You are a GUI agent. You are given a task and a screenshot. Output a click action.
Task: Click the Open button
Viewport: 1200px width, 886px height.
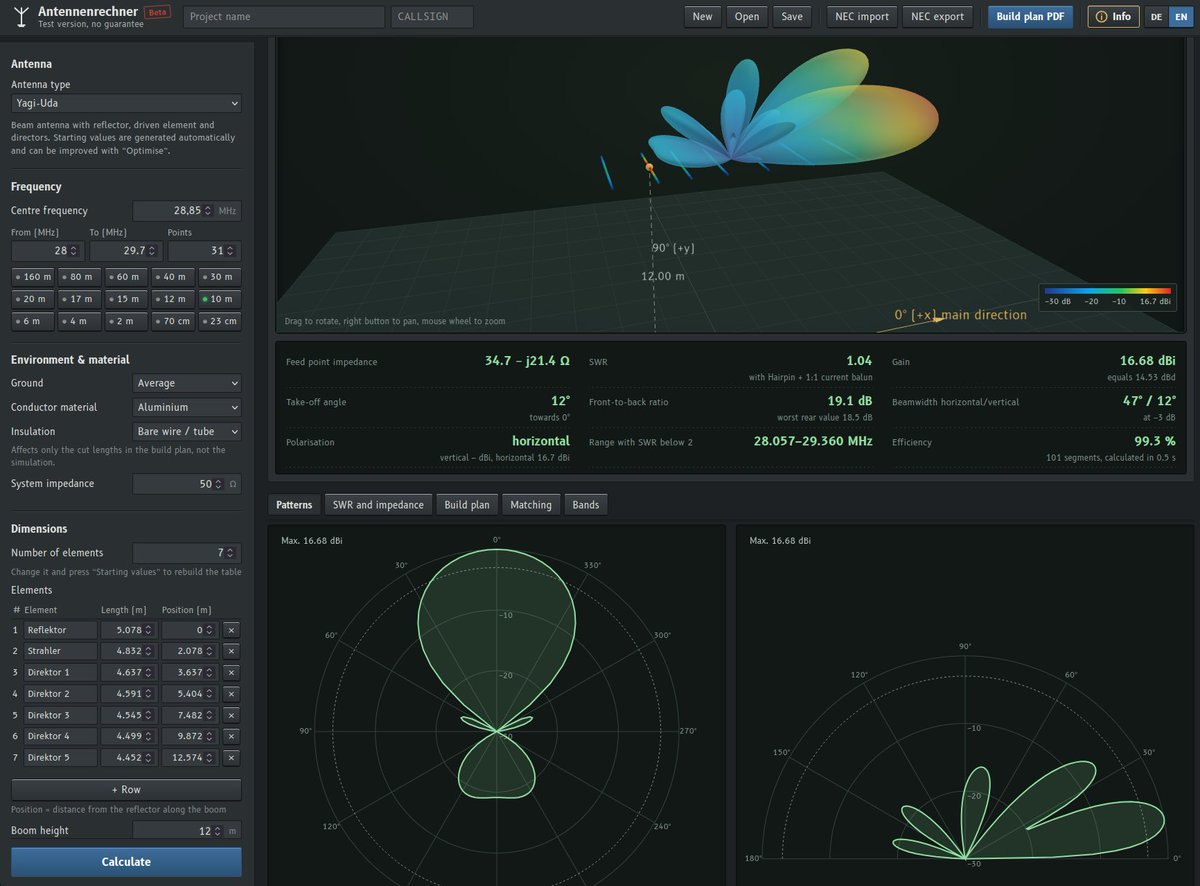747,17
